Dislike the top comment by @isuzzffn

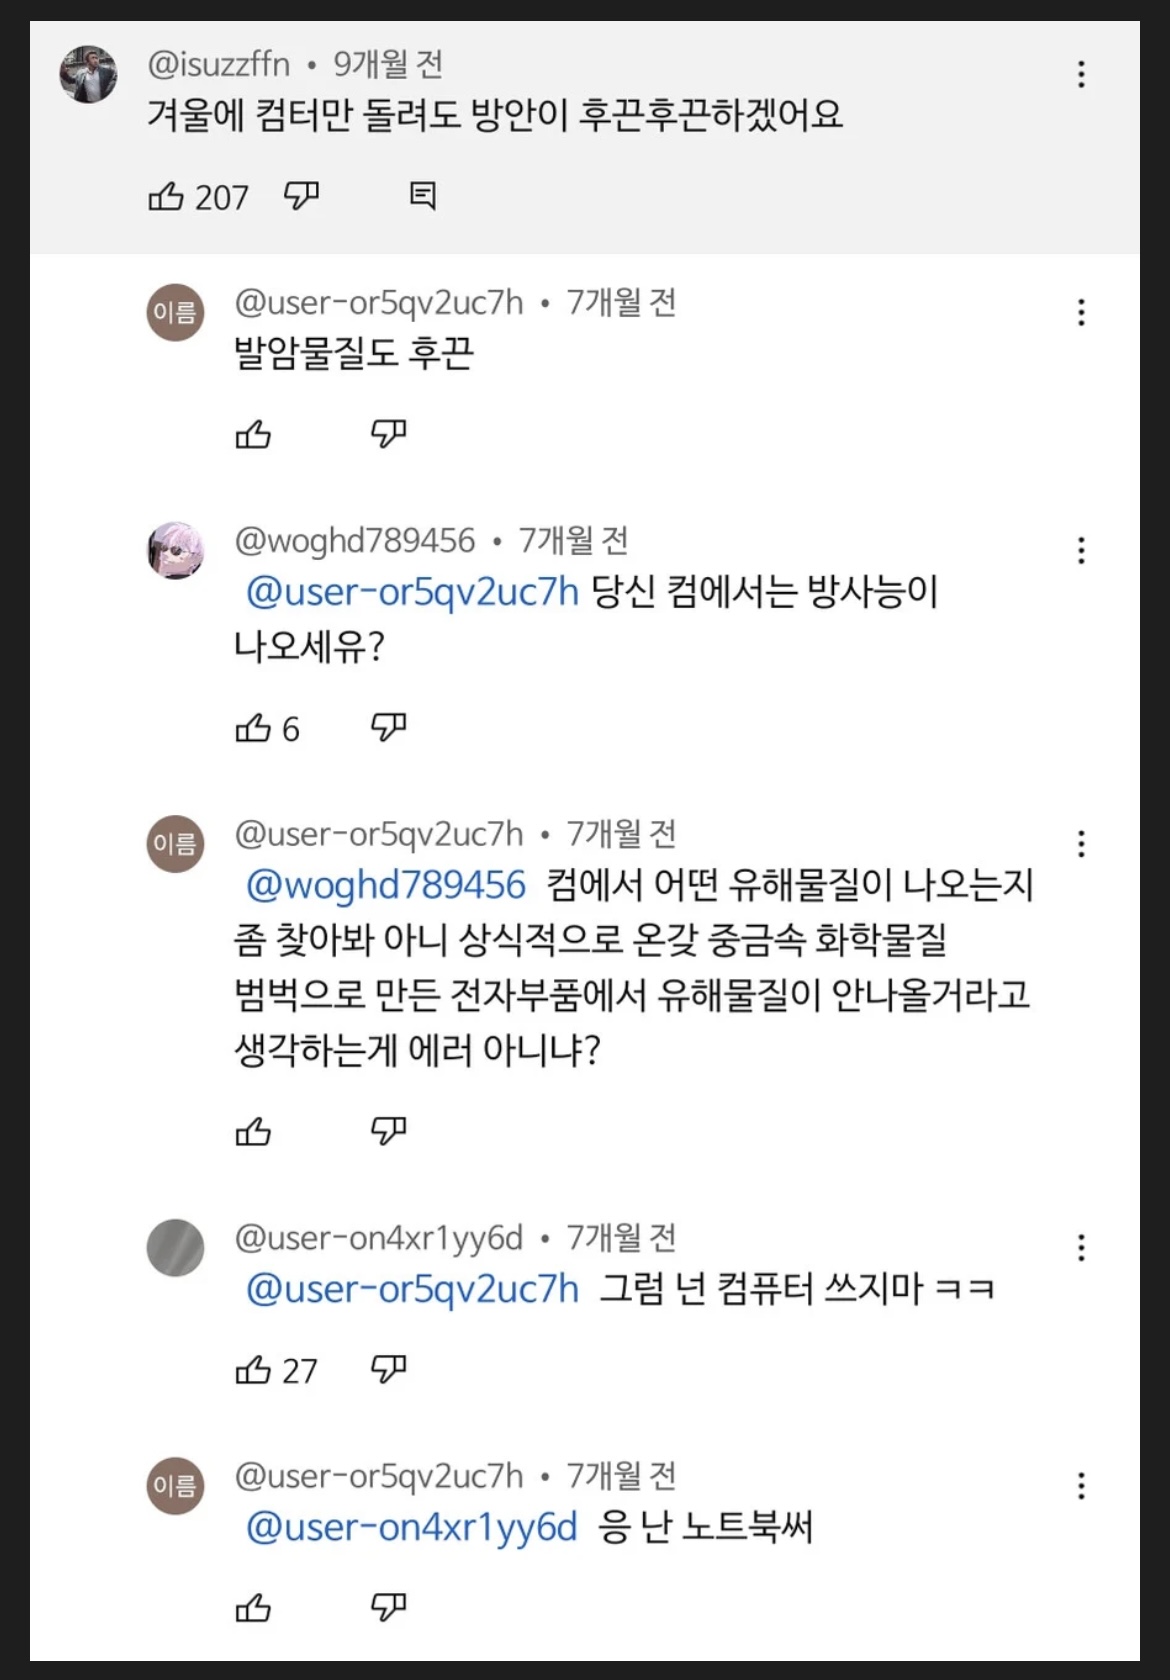(x=301, y=196)
